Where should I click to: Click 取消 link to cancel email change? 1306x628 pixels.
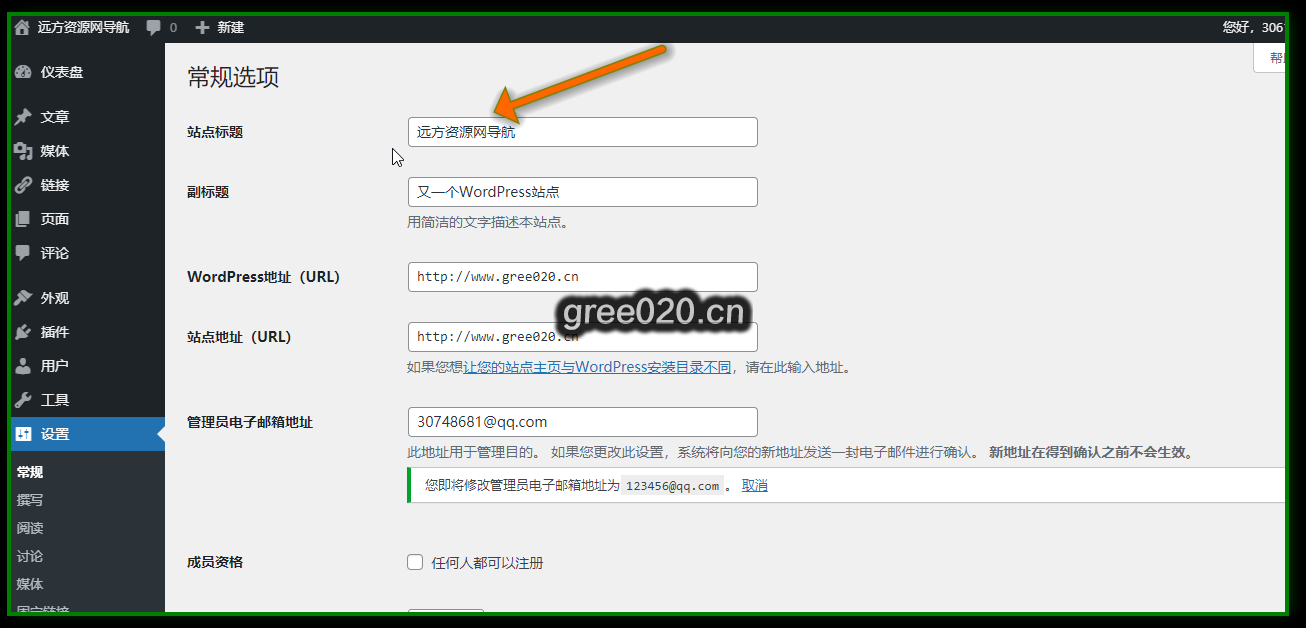tap(754, 486)
